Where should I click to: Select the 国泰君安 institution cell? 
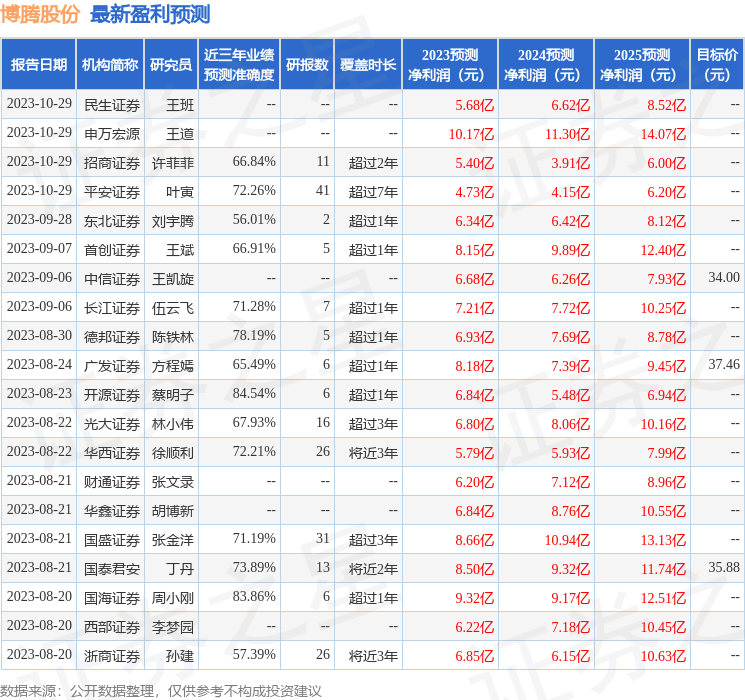click(x=112, y=569)
